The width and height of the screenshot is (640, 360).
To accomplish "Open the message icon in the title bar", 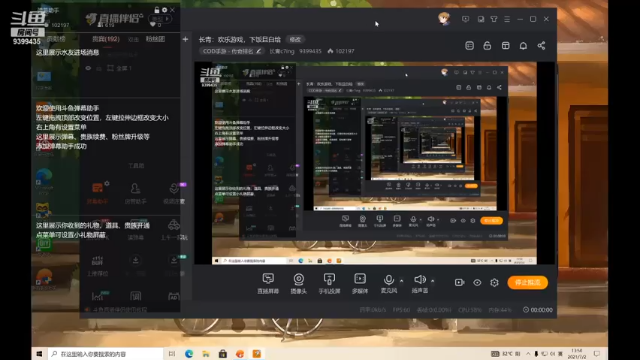I will coord(465,19).
